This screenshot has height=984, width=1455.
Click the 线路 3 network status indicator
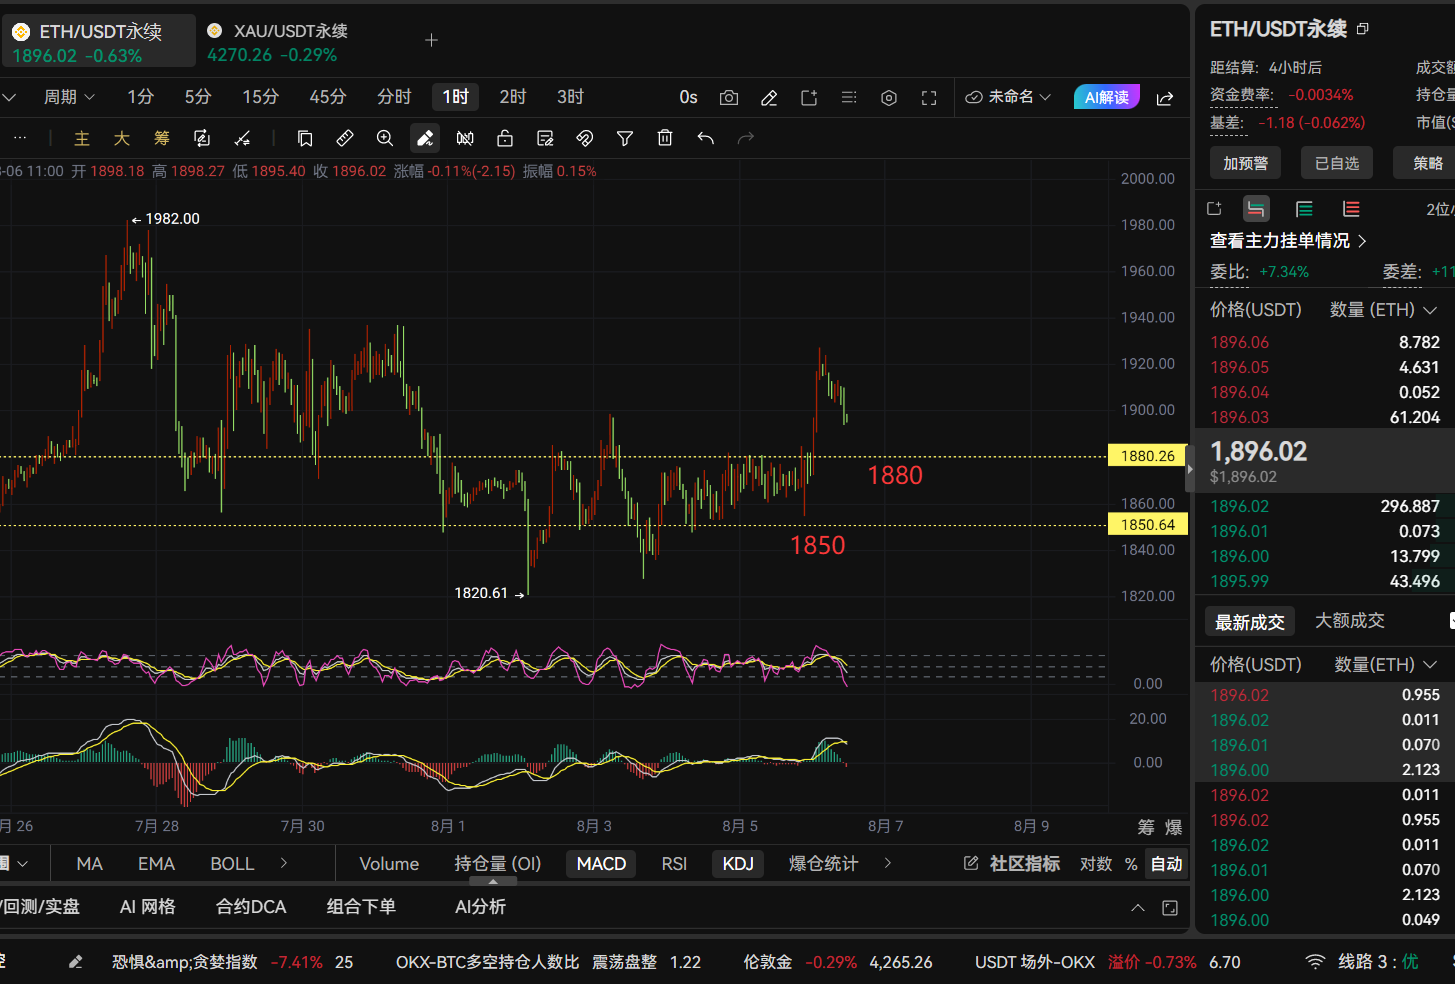click(x=1362, y=962)
